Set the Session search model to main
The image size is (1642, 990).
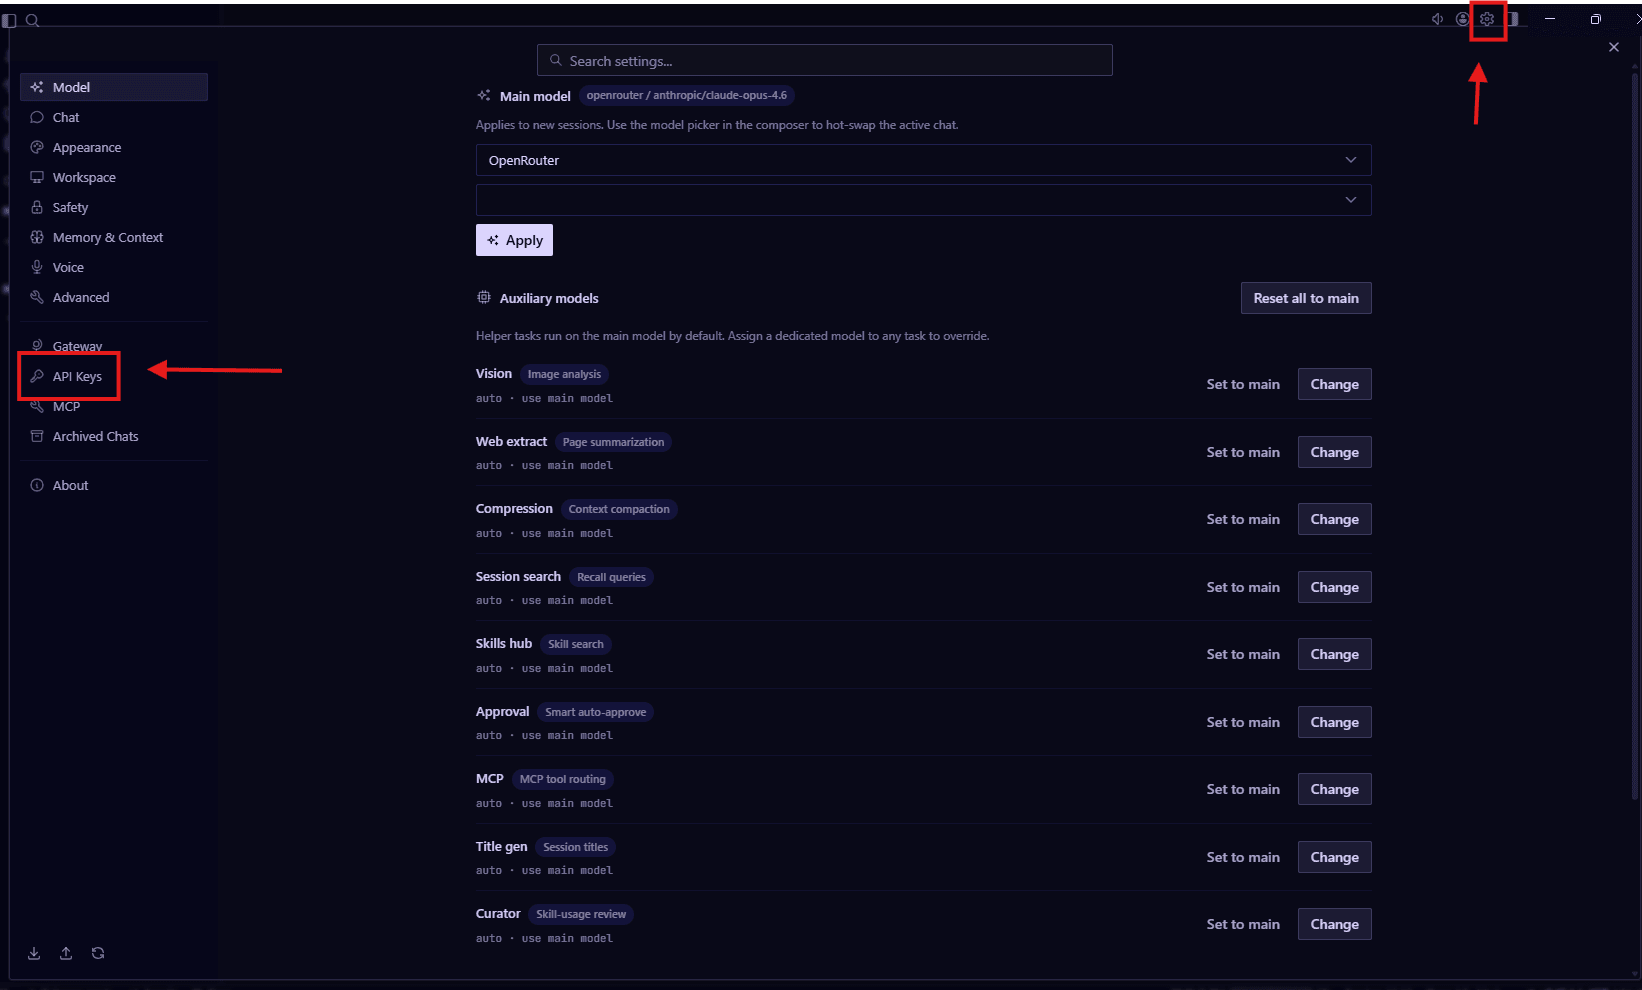pos(1243,587)
